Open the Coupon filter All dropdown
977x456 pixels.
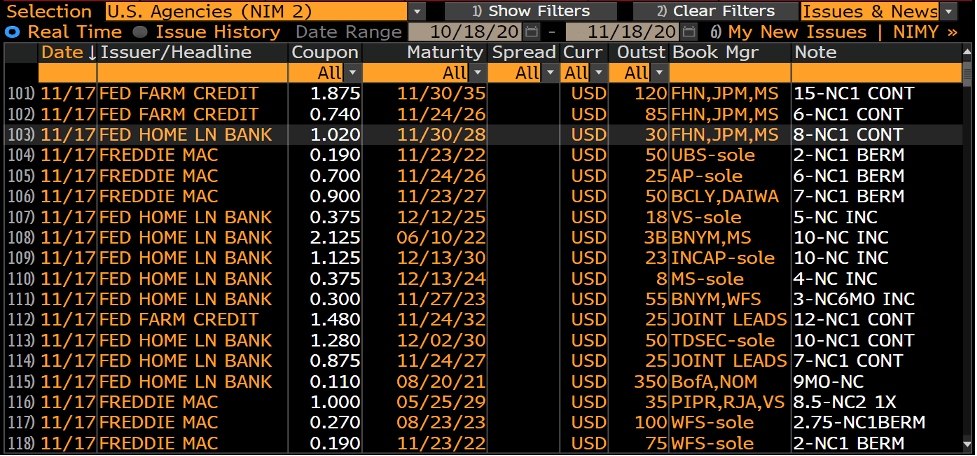click(353, 73)
